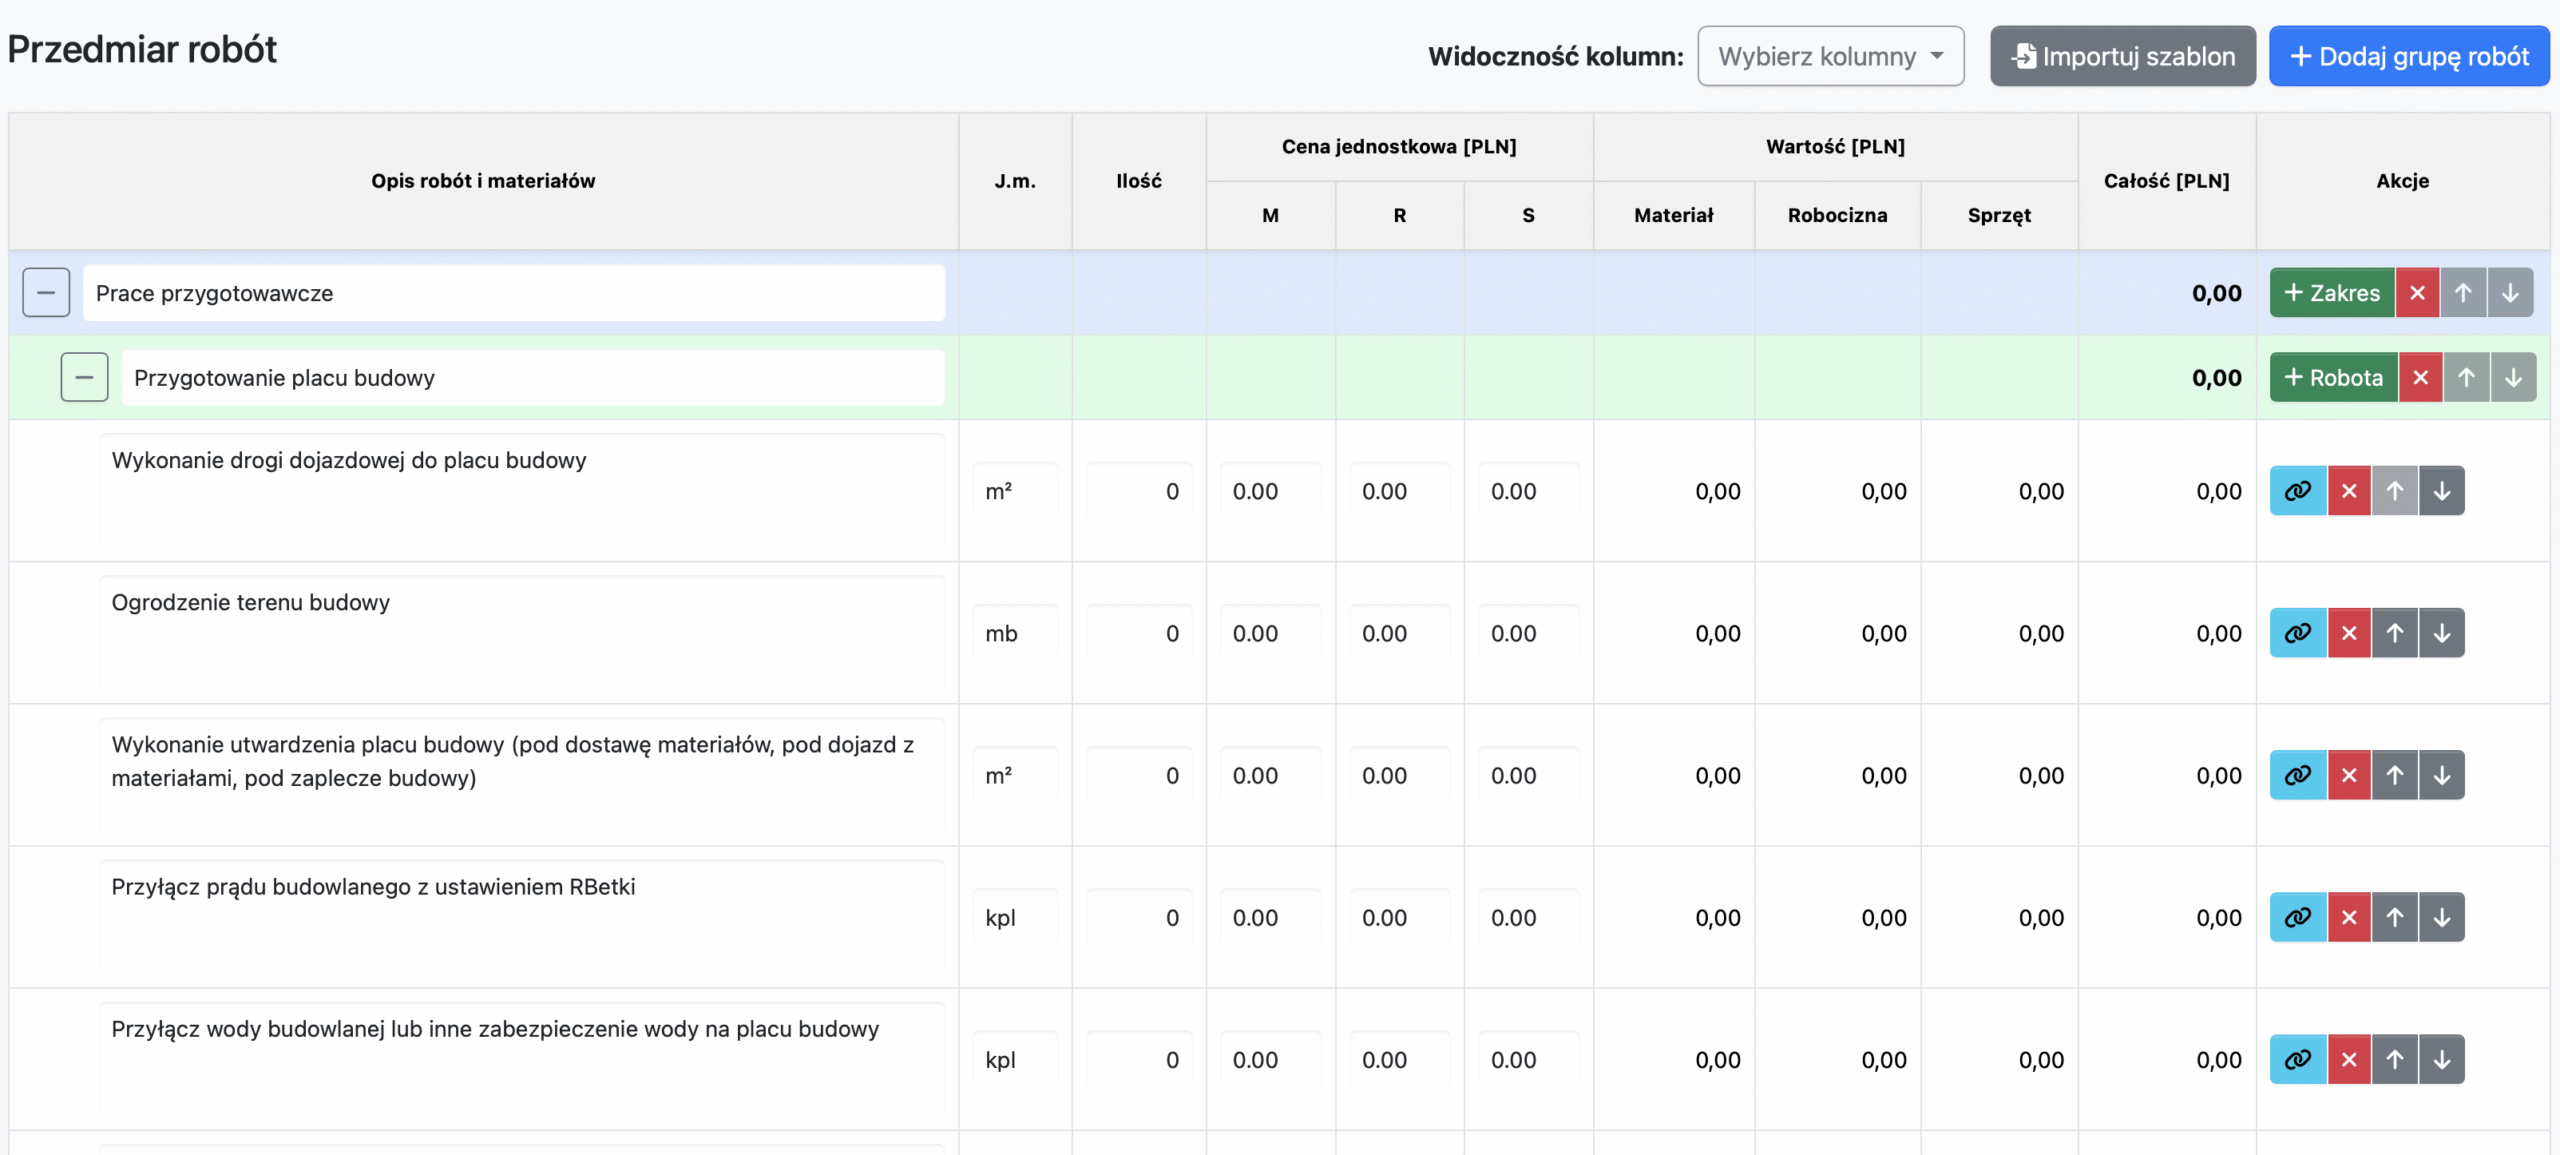Image resolution: width=2560 pixels, height=1155 pixels.
Task: Delete the Wykonanie drogi dojazdowej row
Action: [2349, 491]
